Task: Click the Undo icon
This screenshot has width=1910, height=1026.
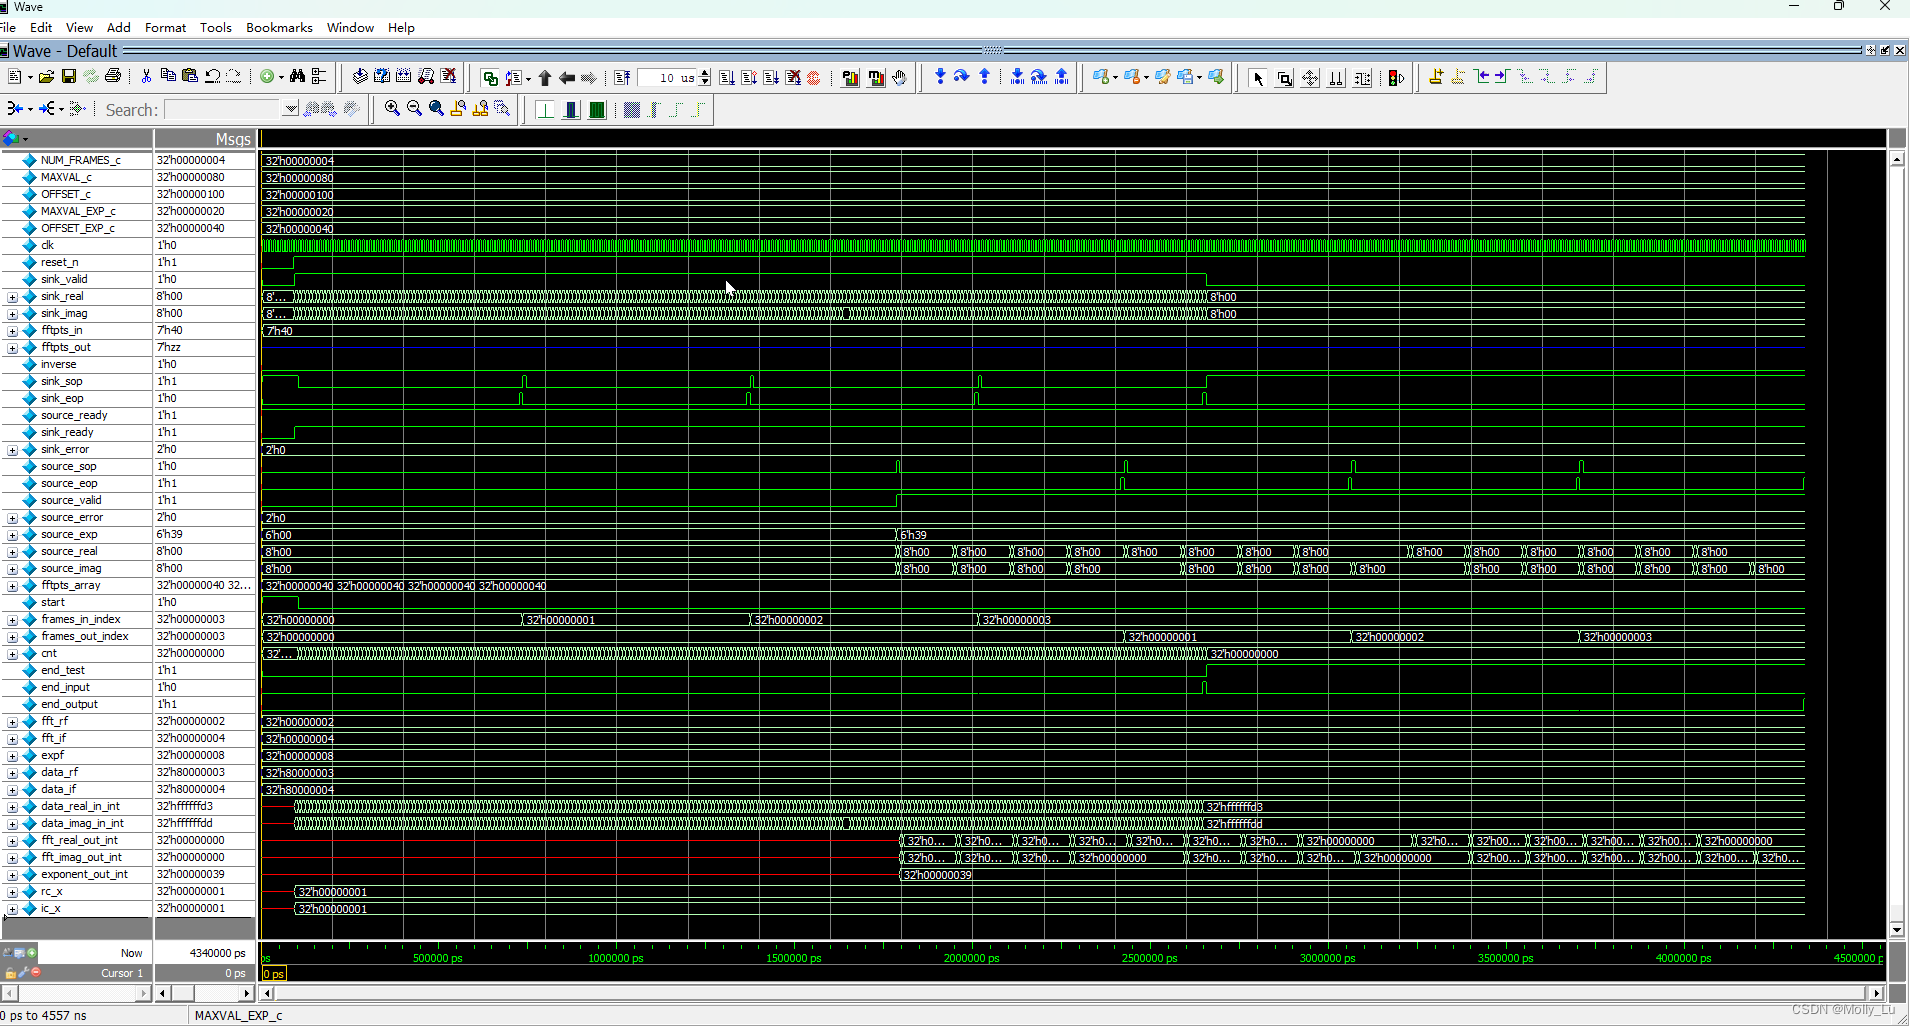Action: pos(213,76)
